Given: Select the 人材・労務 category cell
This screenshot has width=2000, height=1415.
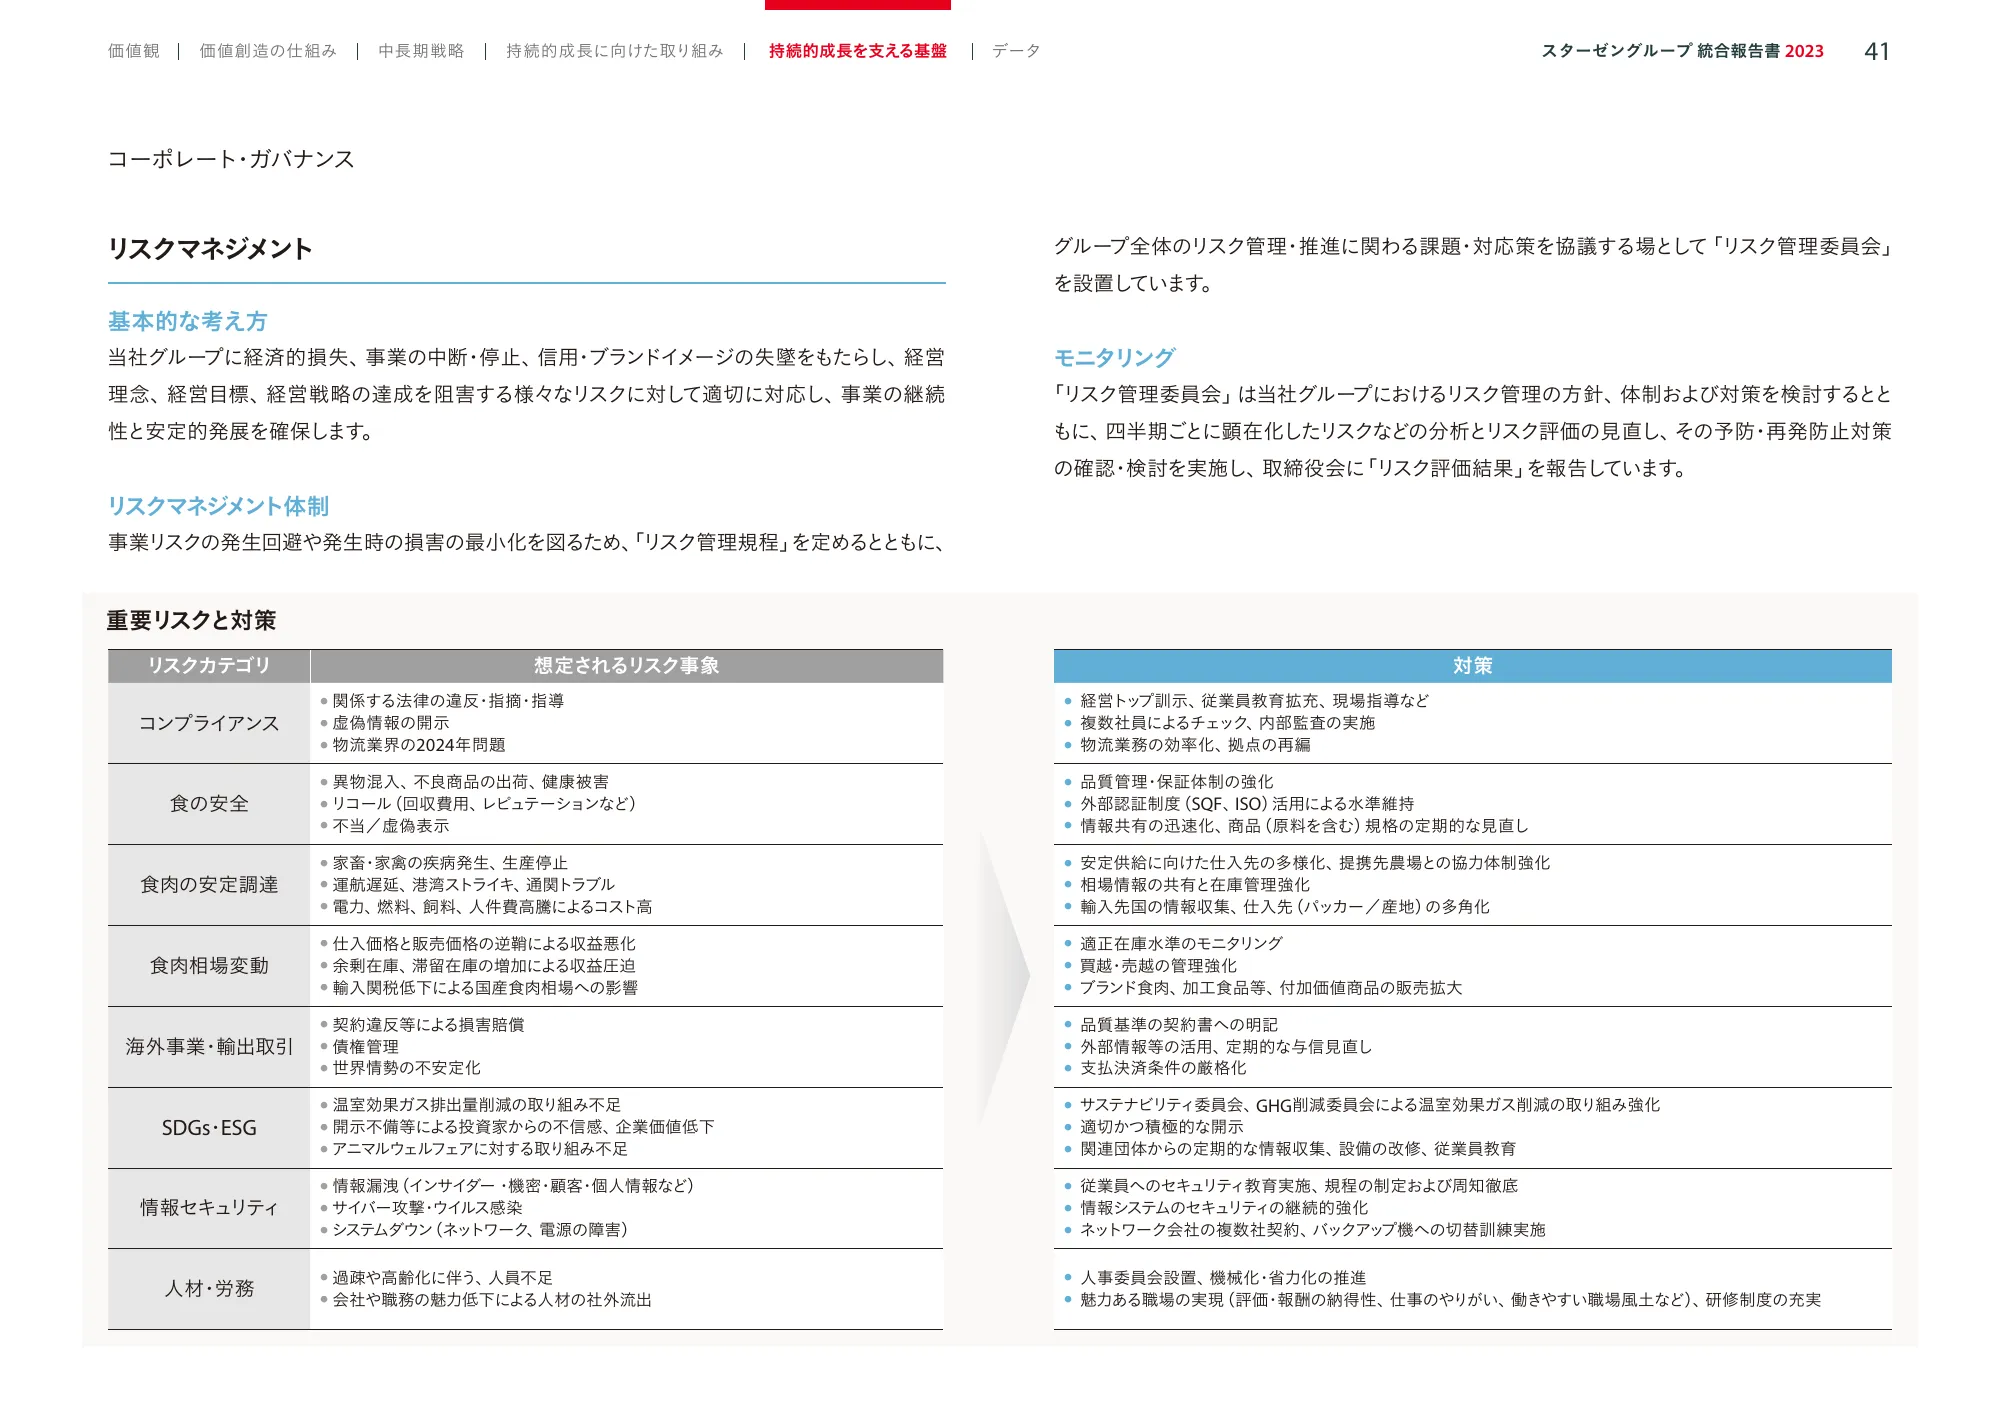Looking at the screenshot, I should (209, 1289).
